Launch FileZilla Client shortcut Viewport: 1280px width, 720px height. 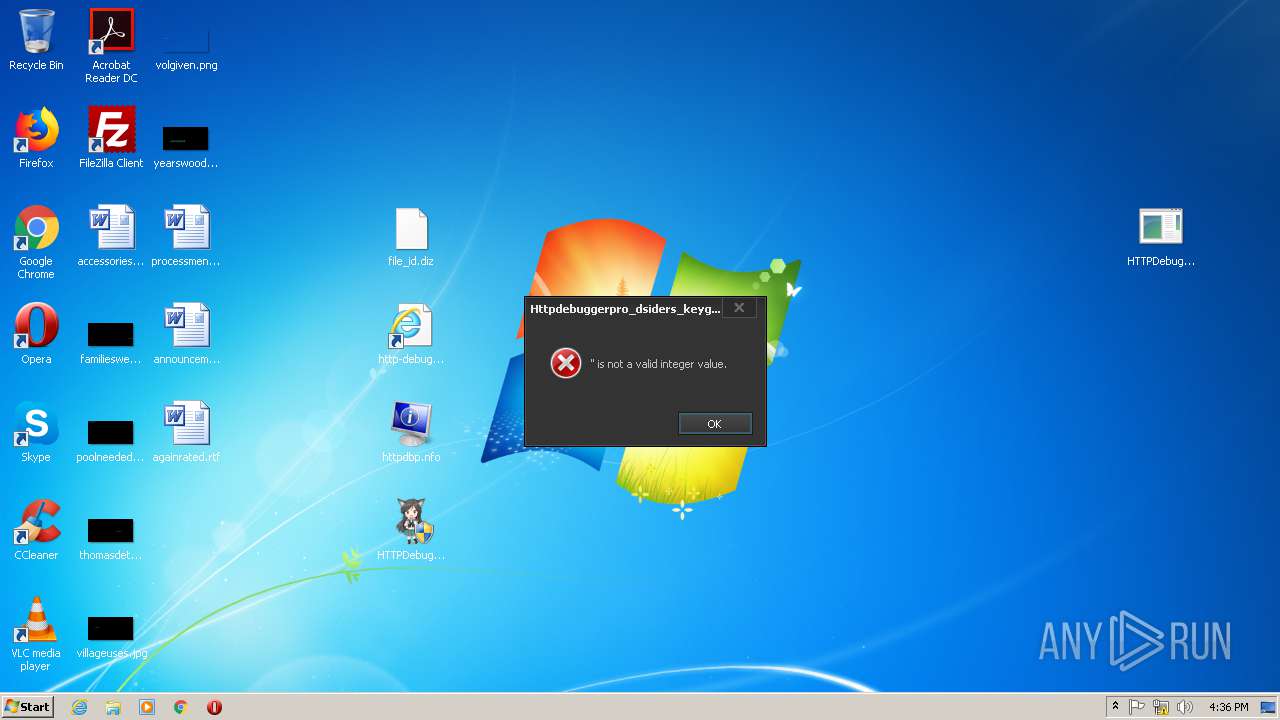pos(111,138)
